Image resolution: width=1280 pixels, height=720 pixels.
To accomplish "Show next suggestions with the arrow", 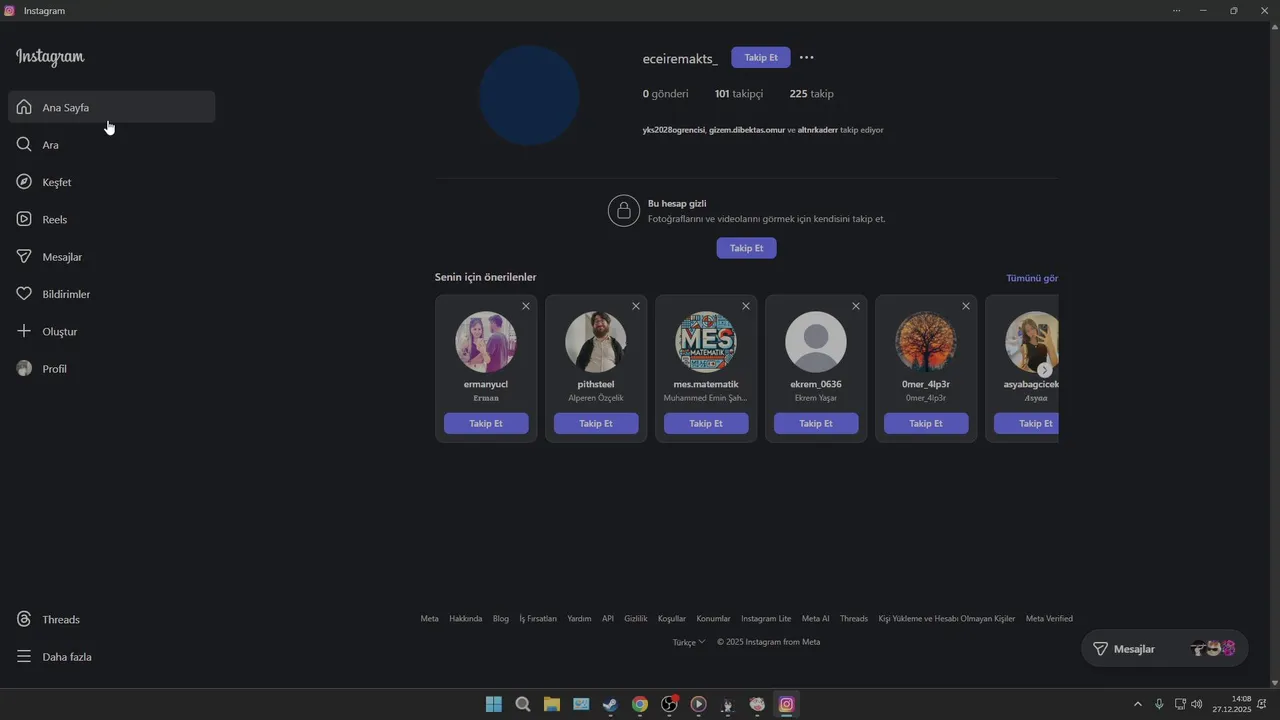I will click(x=1045, y=370).
